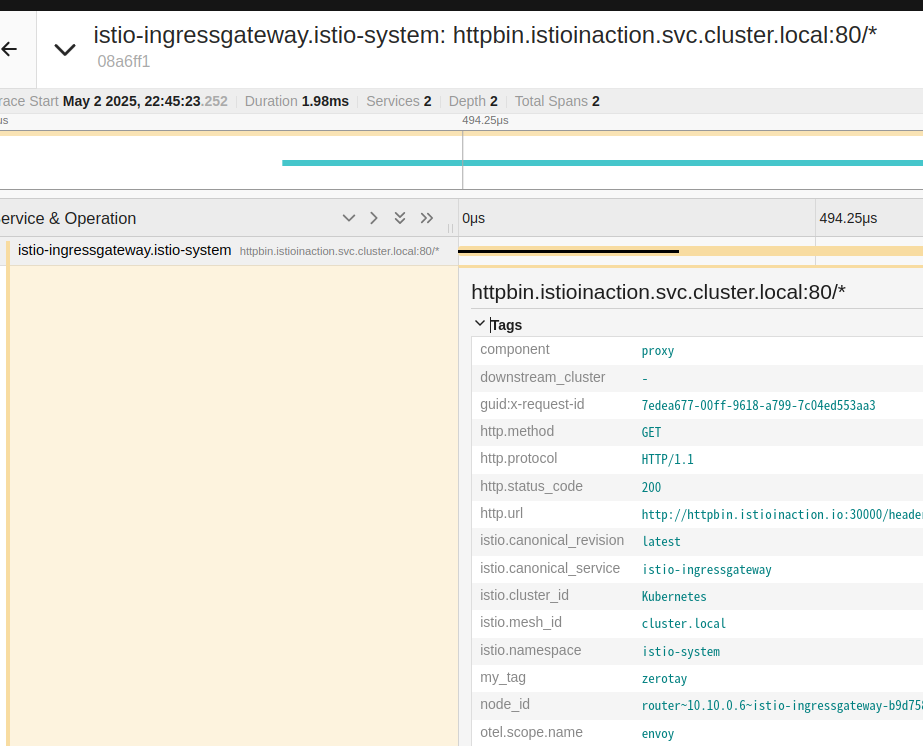The height and width of the screenshot is (746, 923).
Task: Click the Service & Operation column header
Action: click(68, 218)
